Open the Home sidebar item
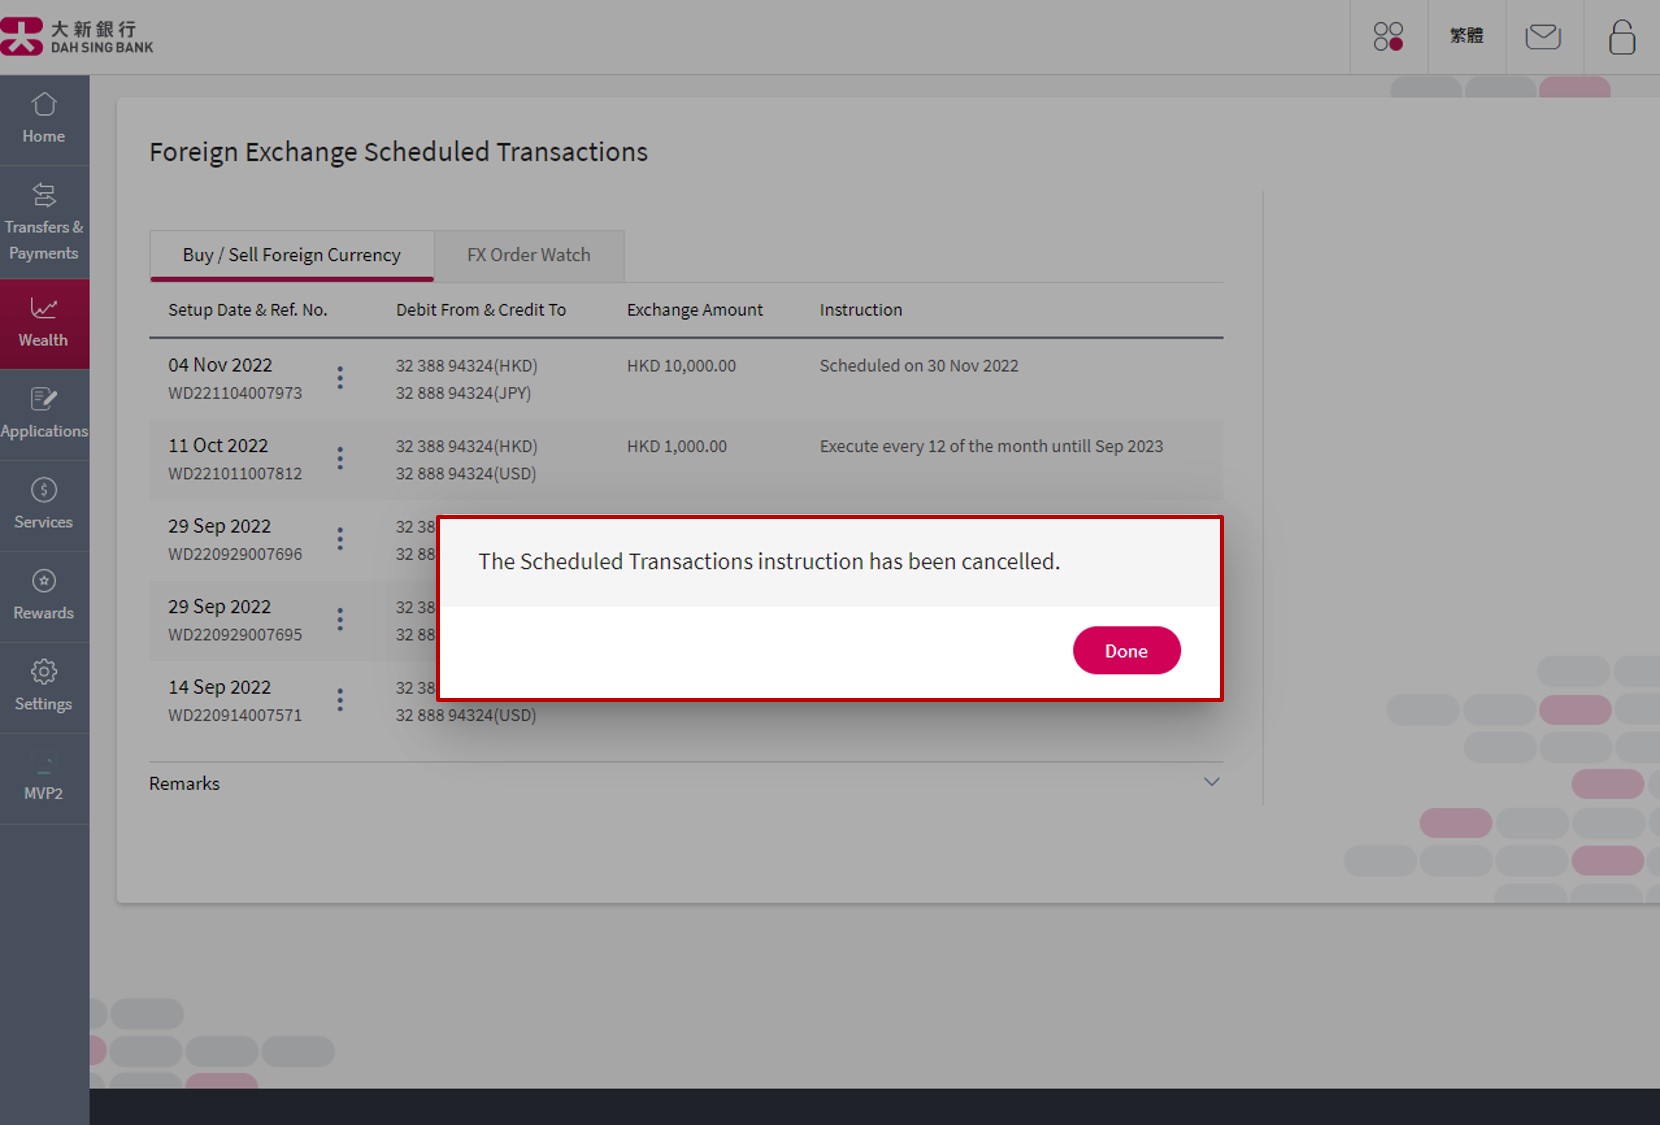This screenshot has height=1125, width=1660. point(44,120)
